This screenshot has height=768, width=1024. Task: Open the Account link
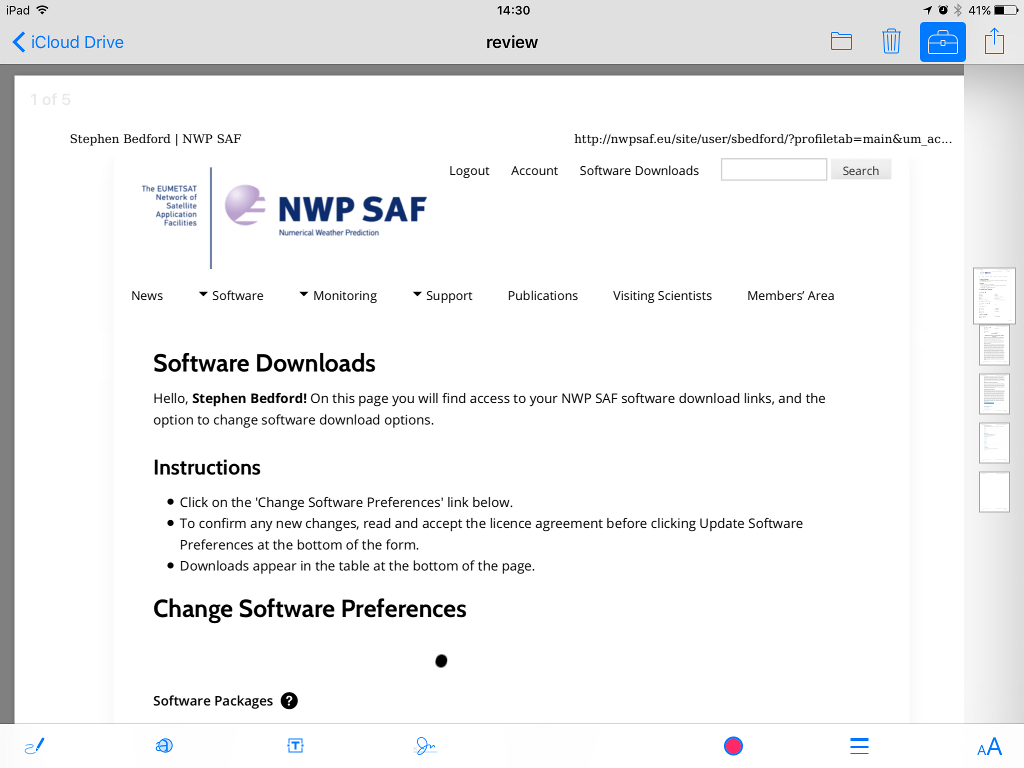point(534,170)
